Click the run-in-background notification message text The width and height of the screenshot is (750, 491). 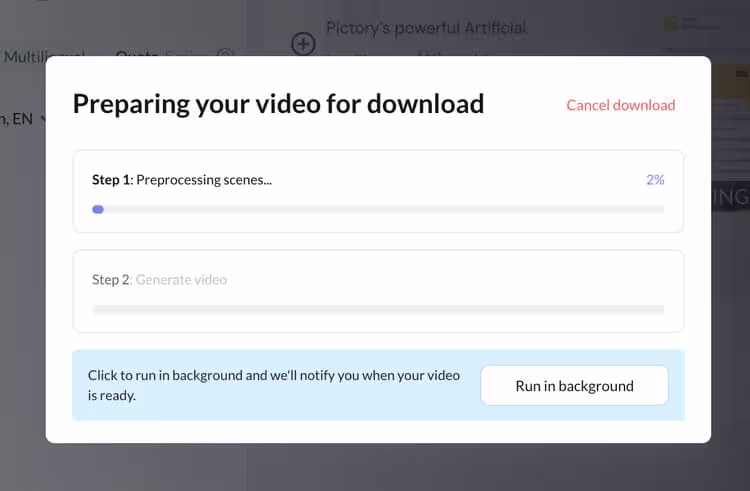coord(274,385)
